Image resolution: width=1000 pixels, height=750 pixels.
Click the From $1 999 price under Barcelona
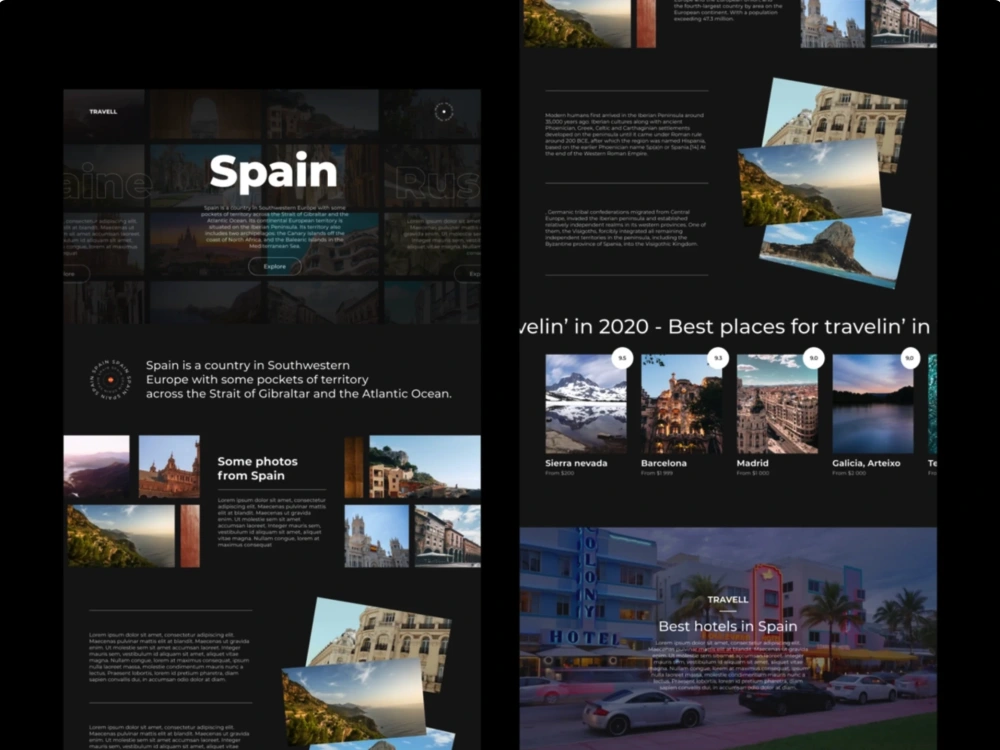click(x=655, y=473)
